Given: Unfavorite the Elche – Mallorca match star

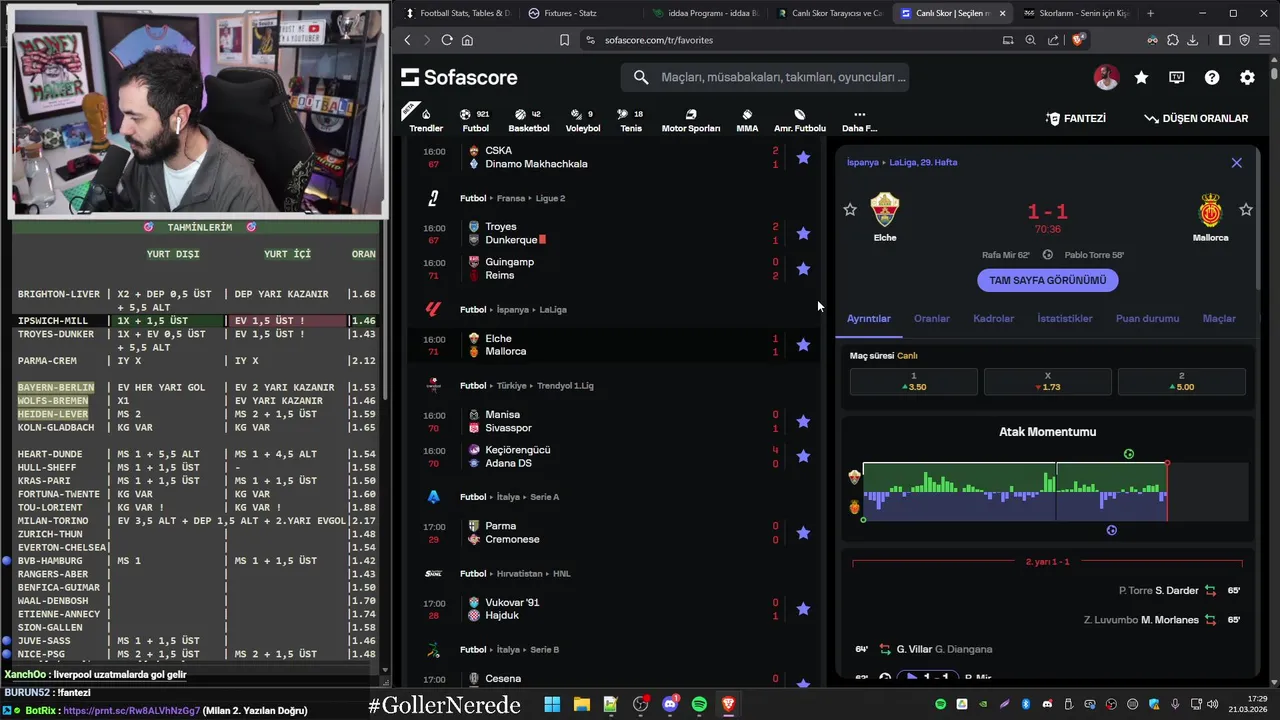Looking at the screenshot, I should coord(803,344).
